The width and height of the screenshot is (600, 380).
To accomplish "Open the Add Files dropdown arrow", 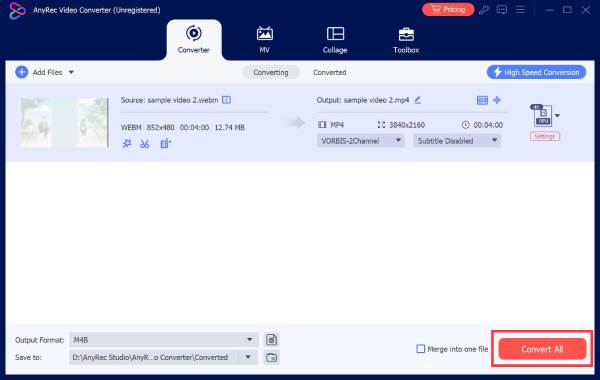I will pyautogui.click(x=71, y=72).
